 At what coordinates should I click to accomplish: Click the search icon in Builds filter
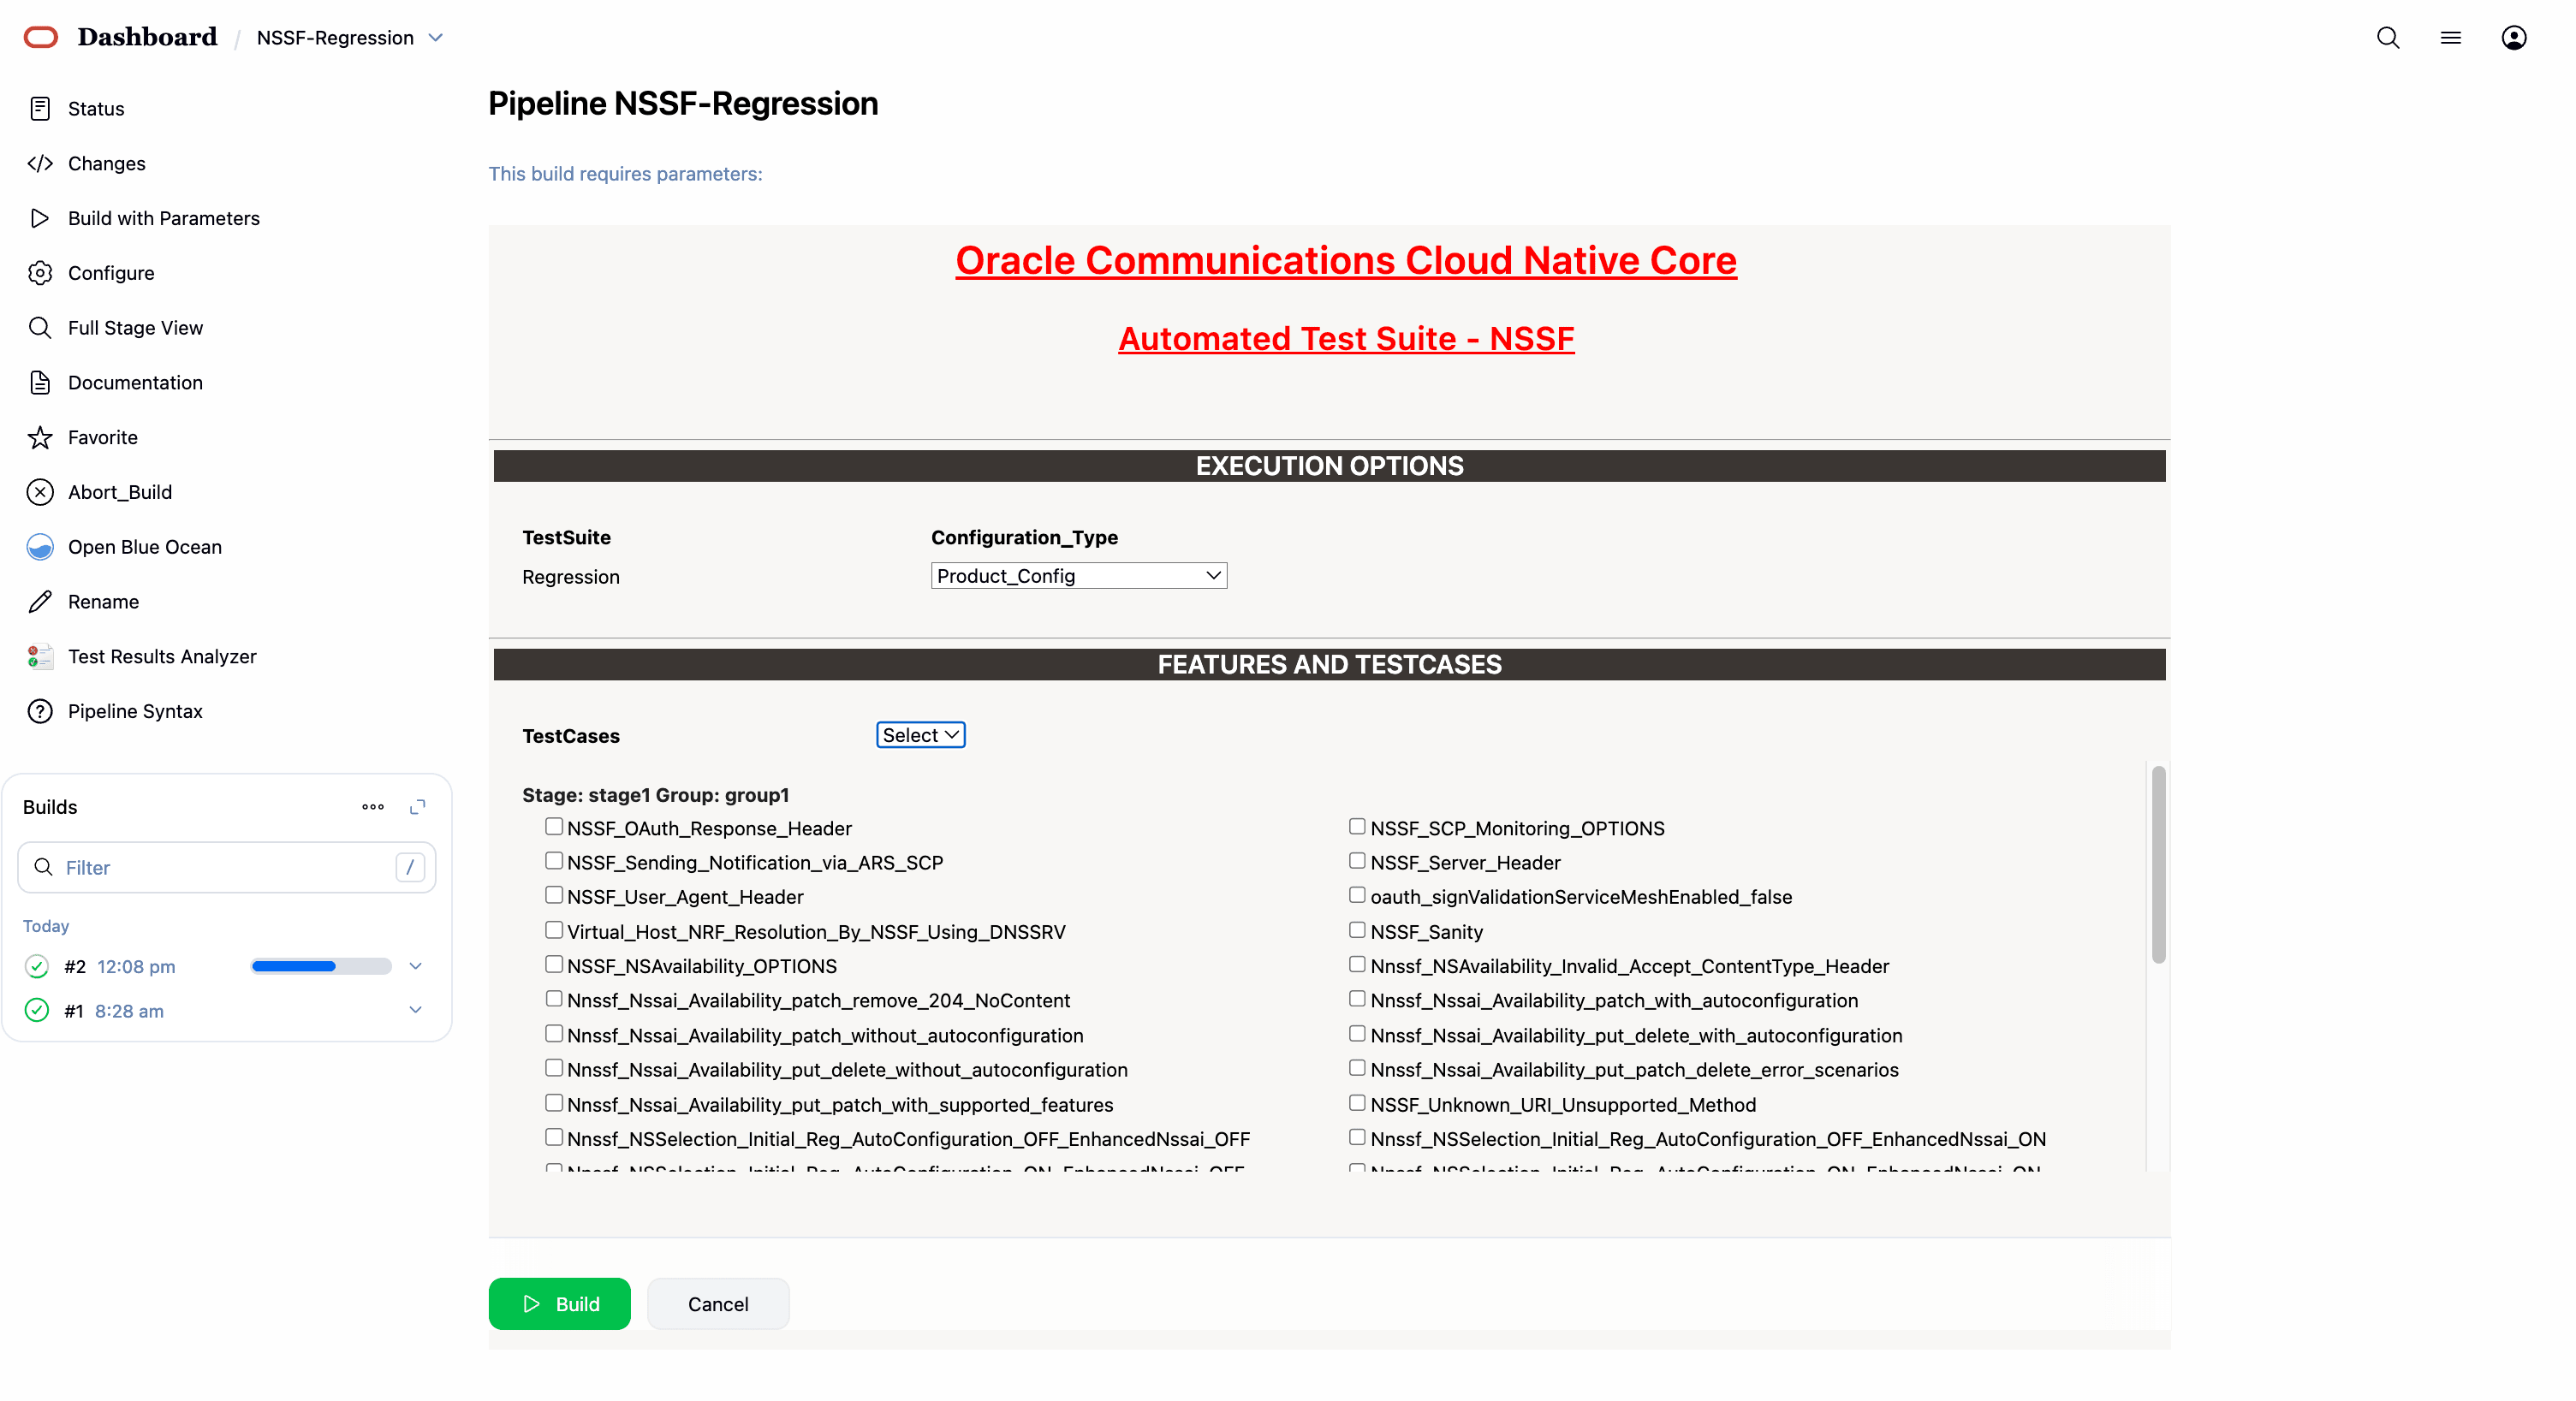point(43,867)
